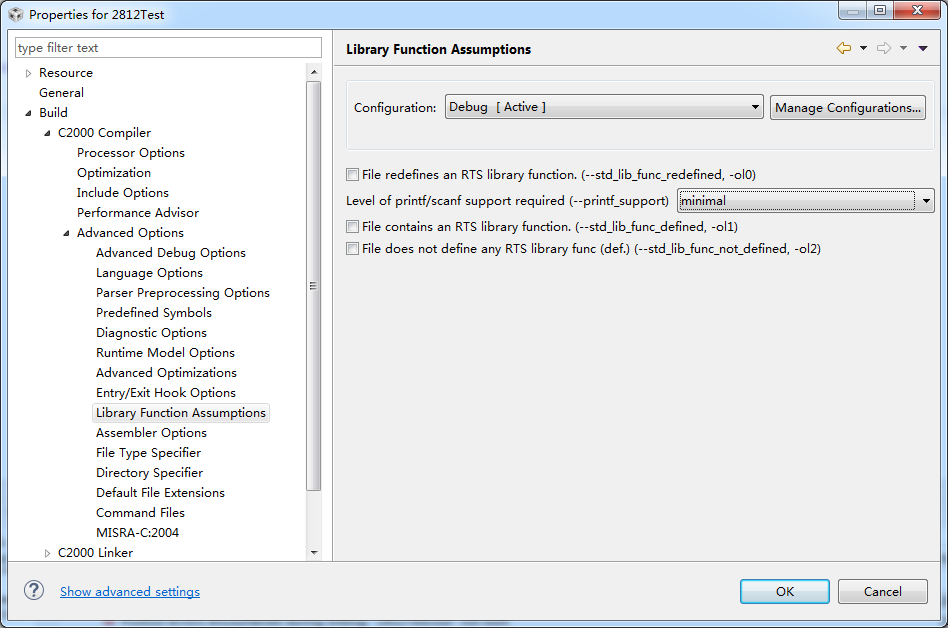The height and width of the screenshot is (628, 948).
Task: Open the view menu triangle in header
Action: [x=923, y=48]
